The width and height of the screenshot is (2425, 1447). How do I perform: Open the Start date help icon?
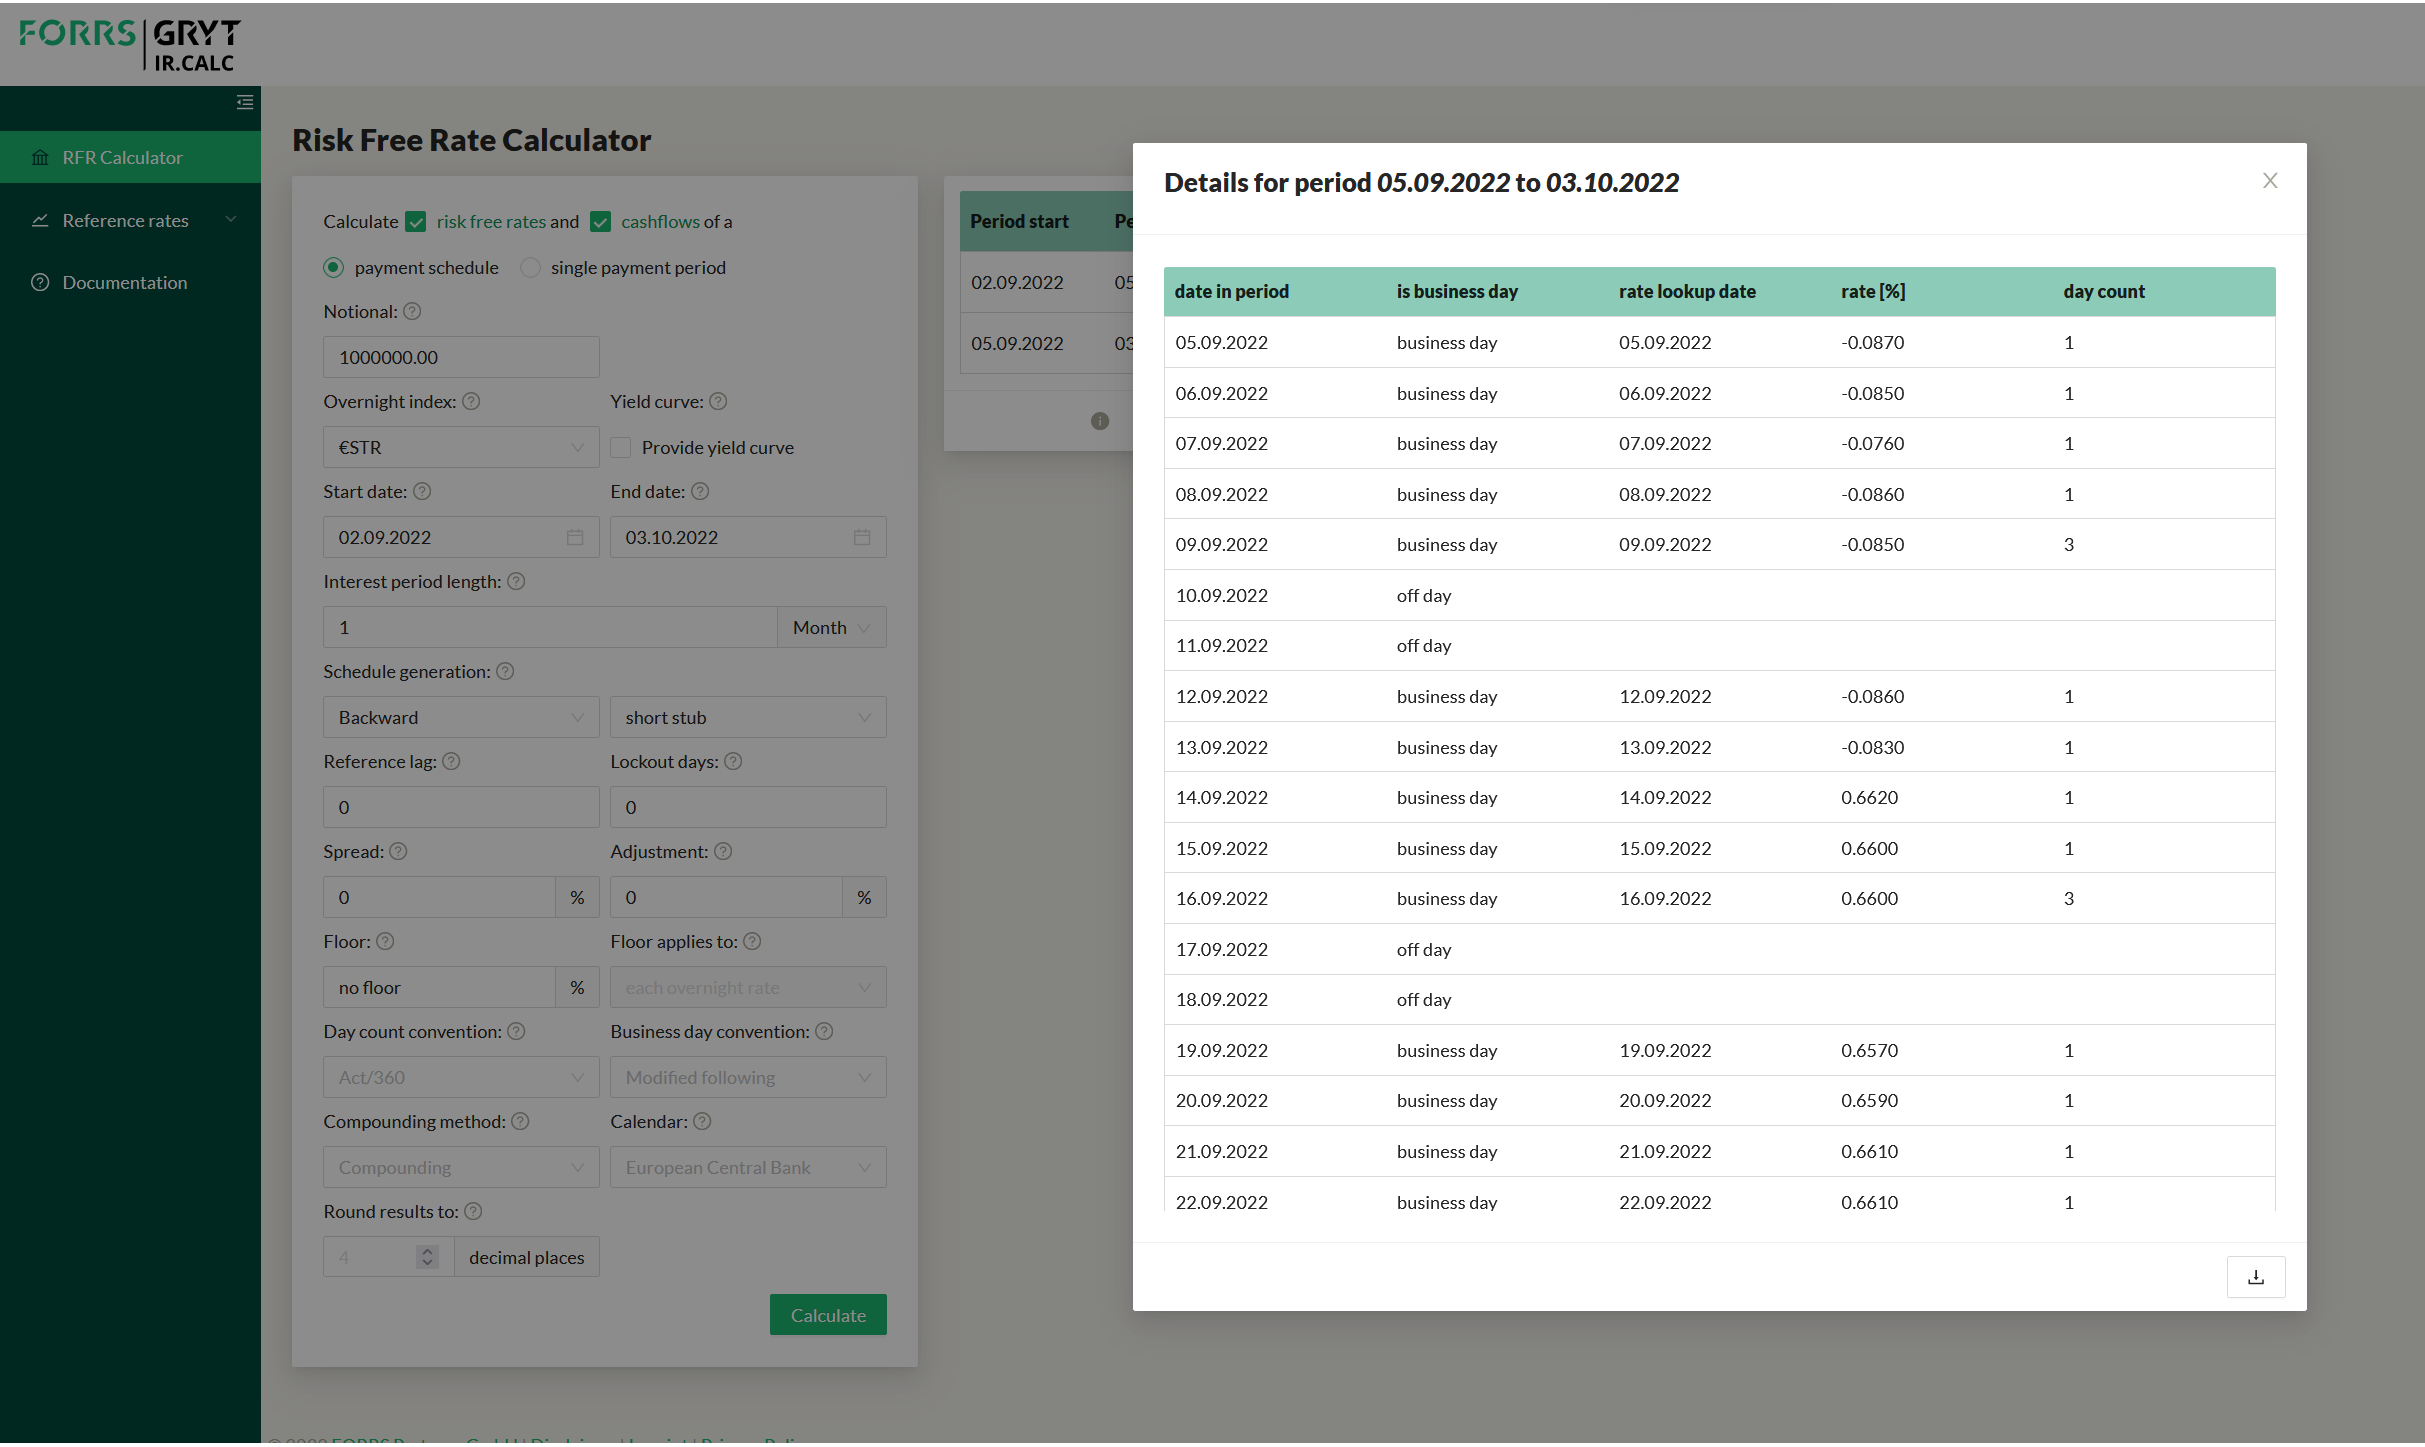click(422, 491)
